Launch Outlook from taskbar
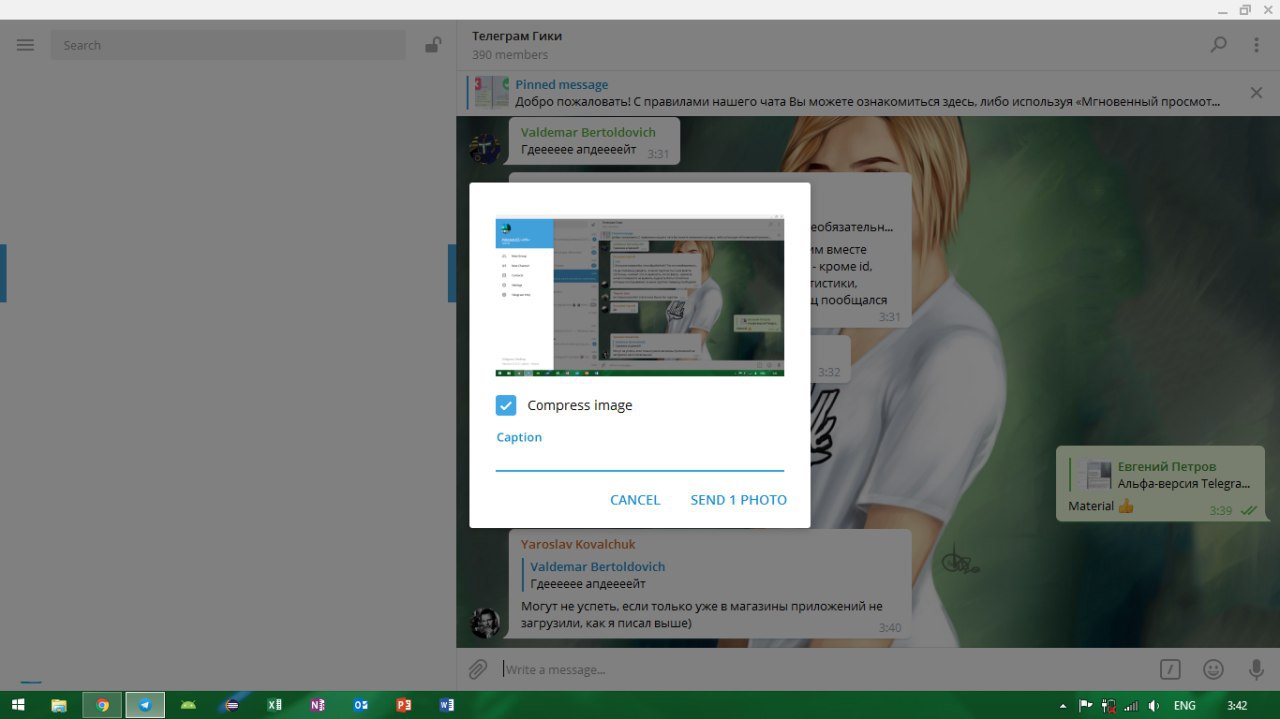This screenshot has width=1280, height=719. pos(360,705)
